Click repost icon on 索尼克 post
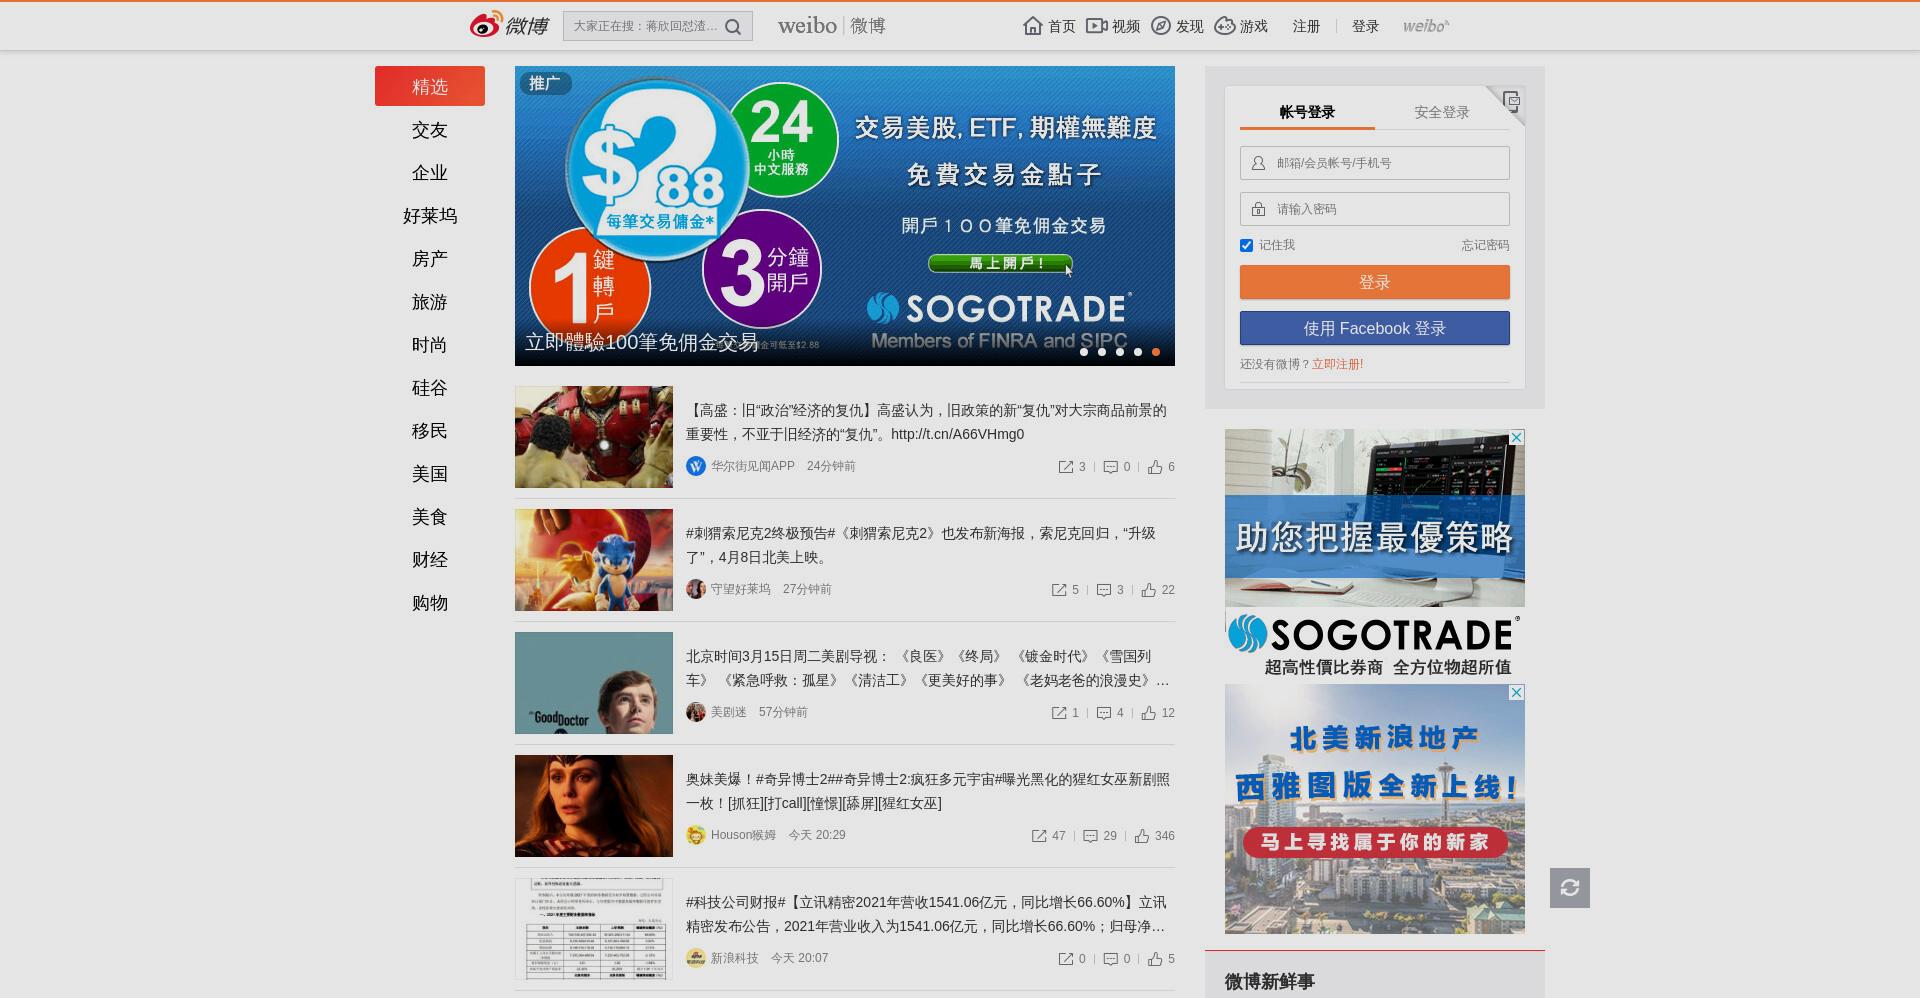 pyautogui.click(x=1059, y=590)
